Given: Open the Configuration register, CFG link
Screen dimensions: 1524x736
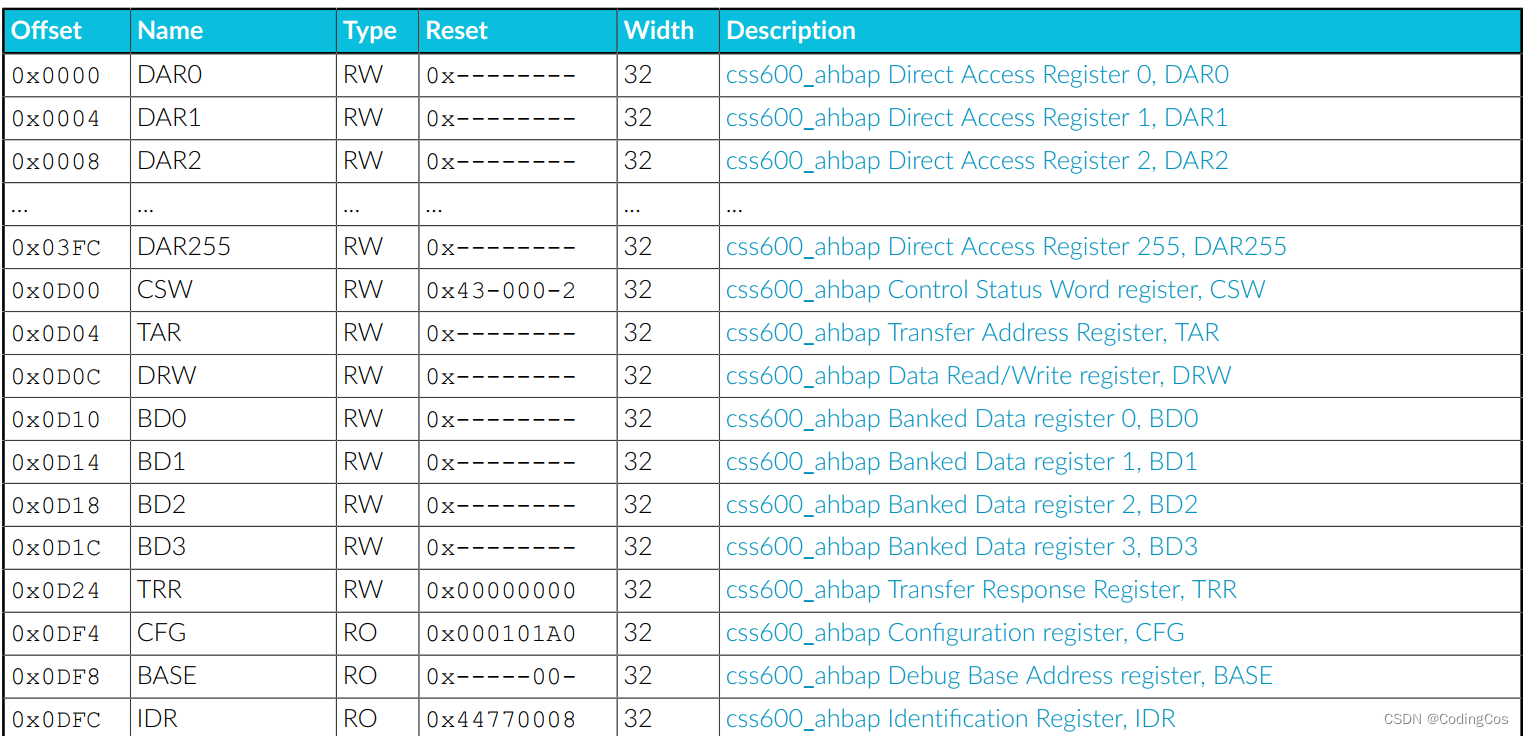Looking at the screenshot, I should click(x=955, y=633).
